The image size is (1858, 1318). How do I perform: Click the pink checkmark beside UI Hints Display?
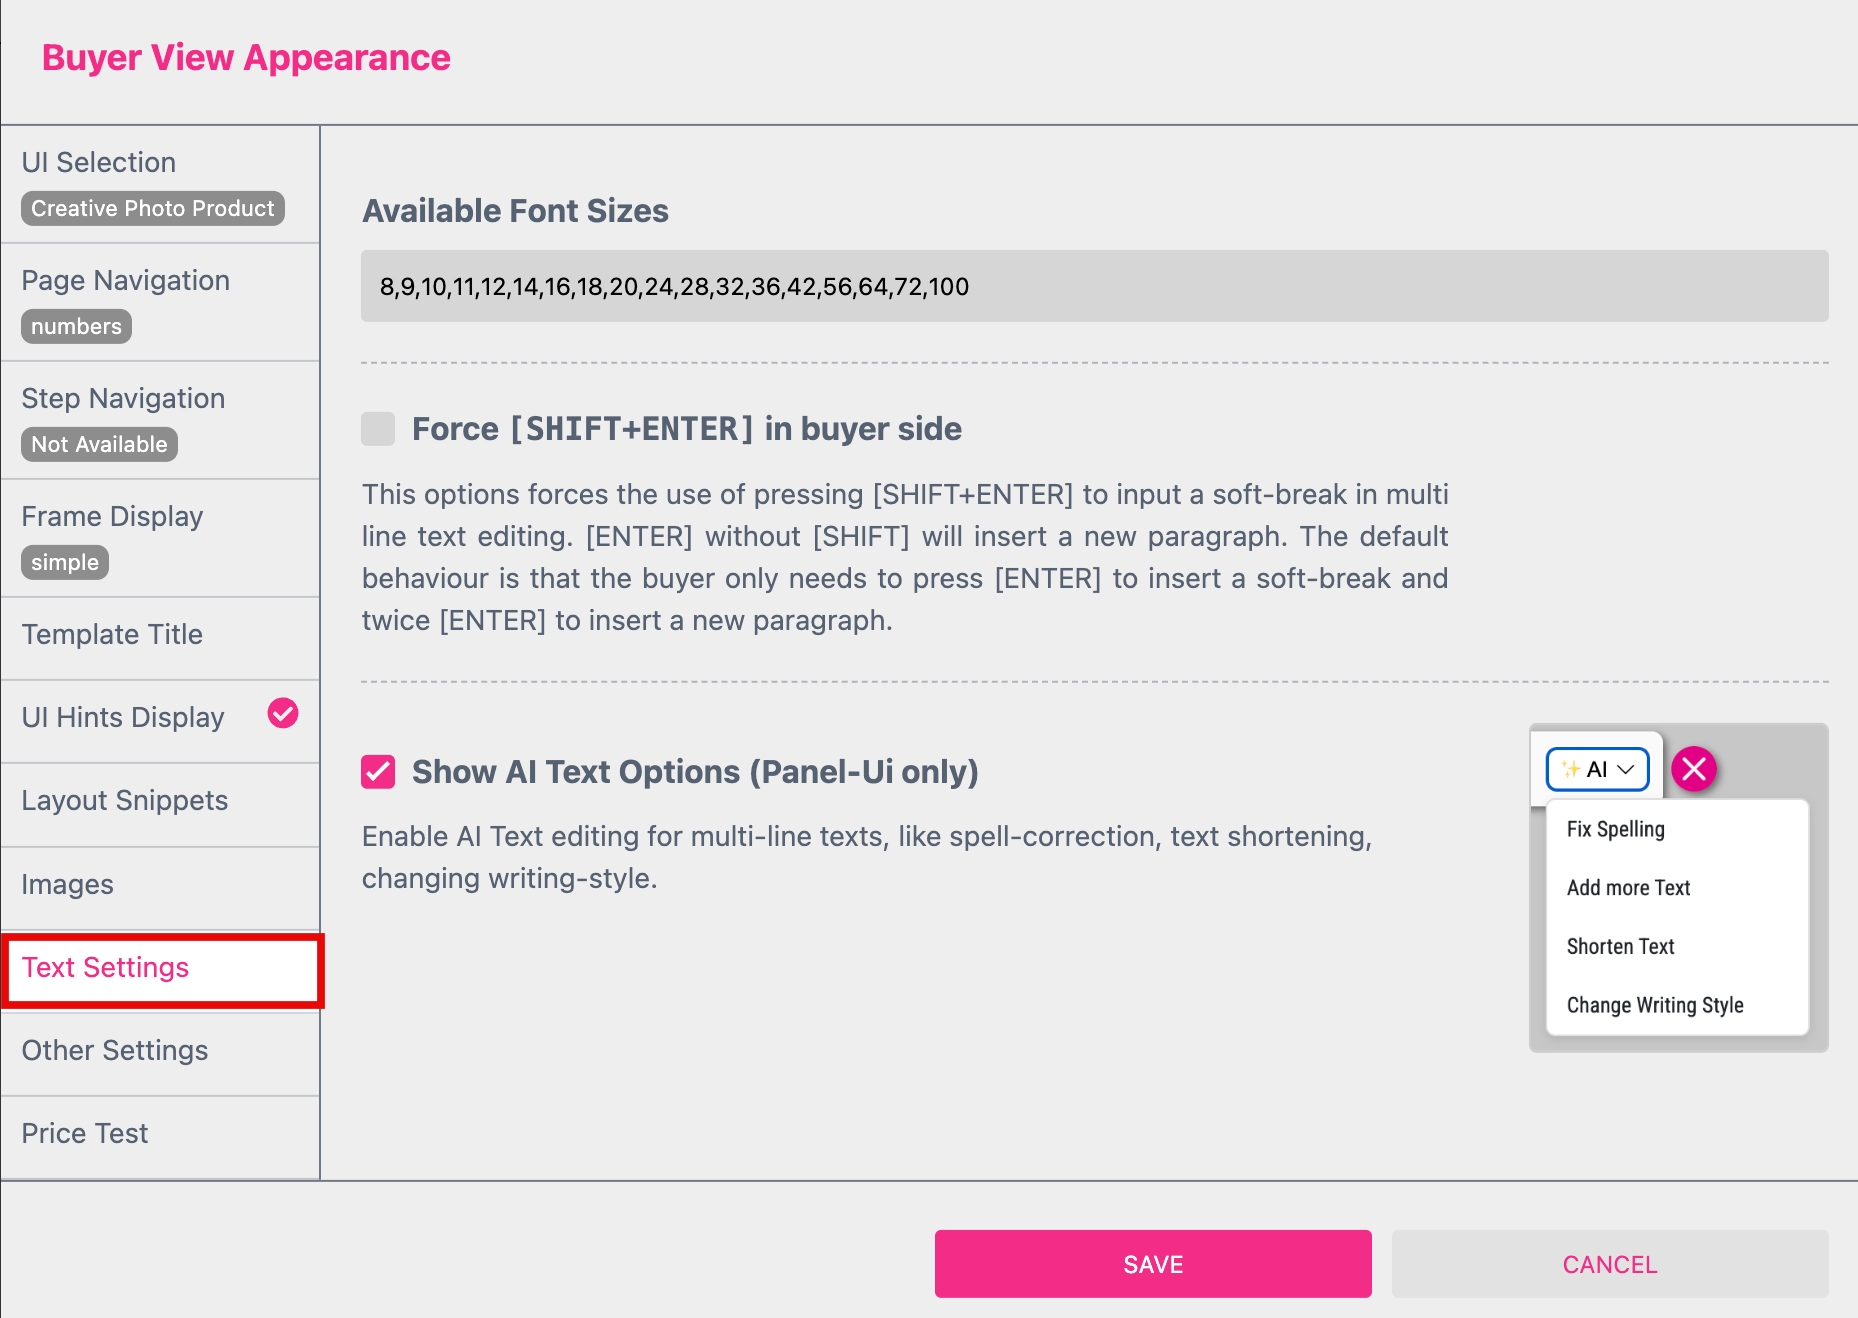click(x=283, y=714)
